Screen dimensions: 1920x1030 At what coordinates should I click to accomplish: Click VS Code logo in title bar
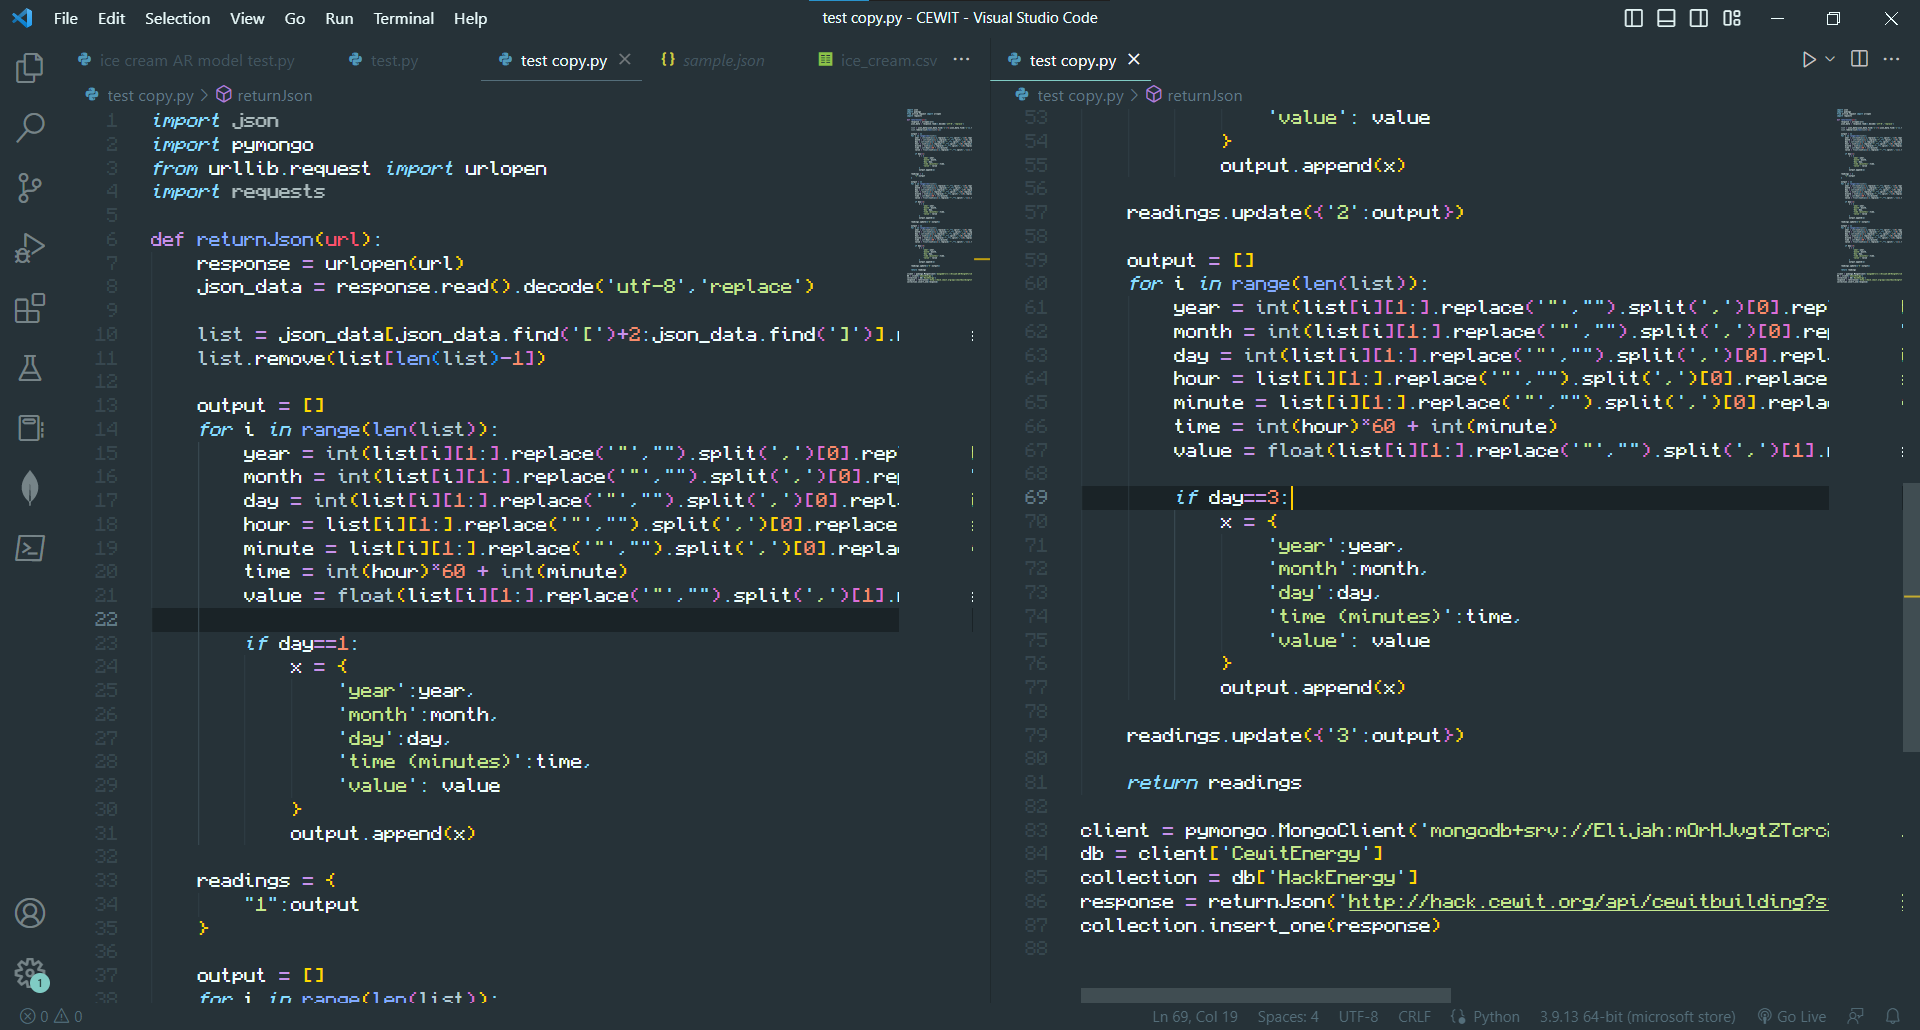click(22, 18)
